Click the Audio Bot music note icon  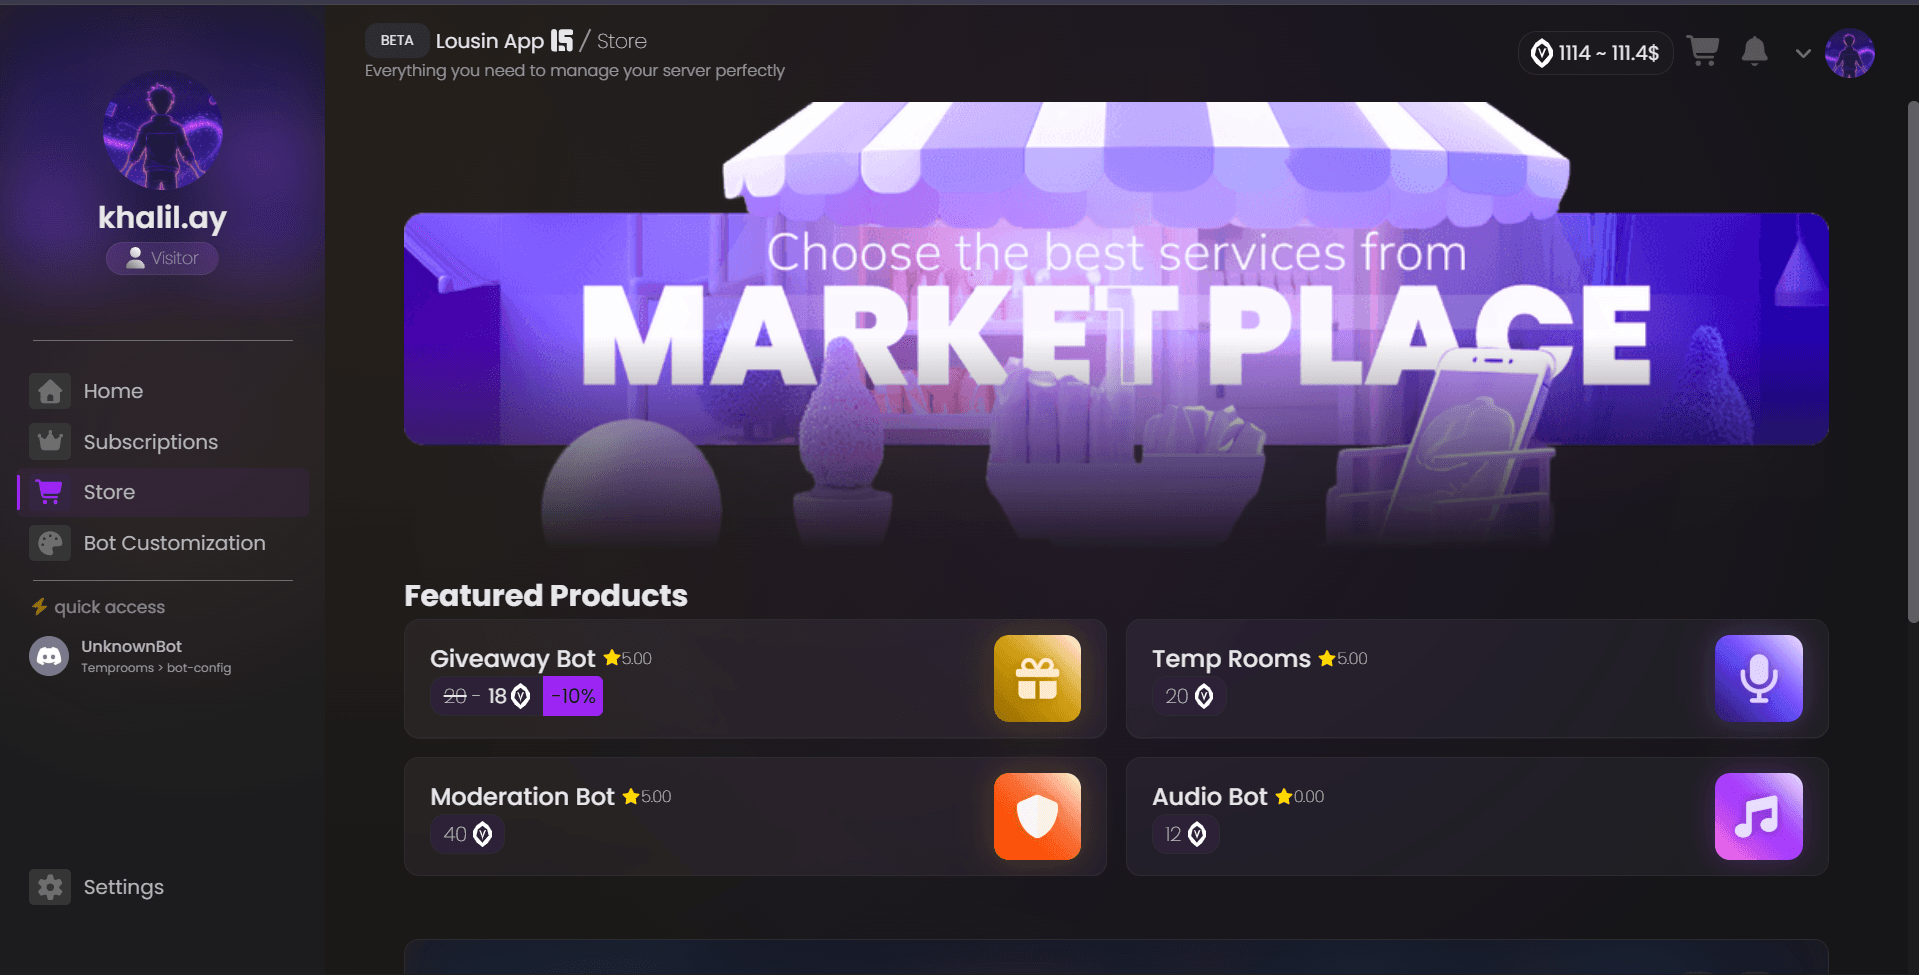click(1758, 816)
